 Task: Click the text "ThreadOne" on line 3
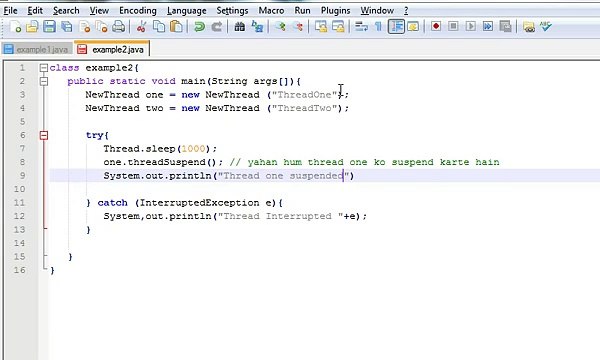click(304, 94)
